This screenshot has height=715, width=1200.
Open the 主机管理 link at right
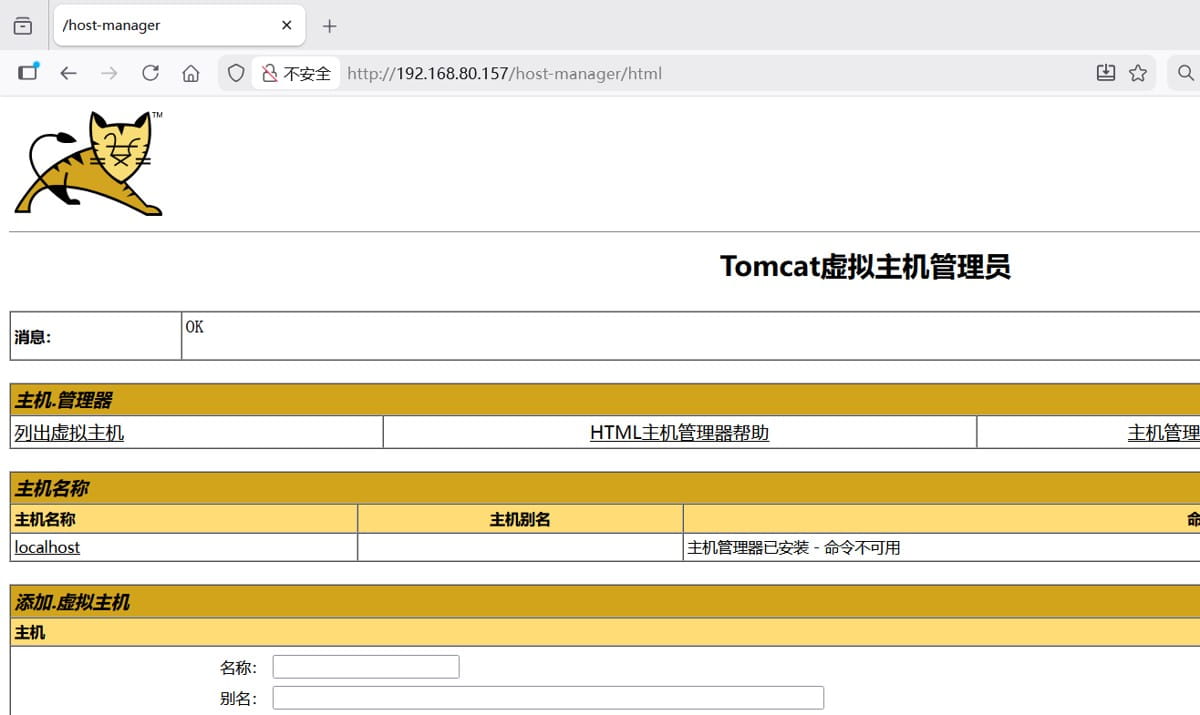pos(1164,433)
